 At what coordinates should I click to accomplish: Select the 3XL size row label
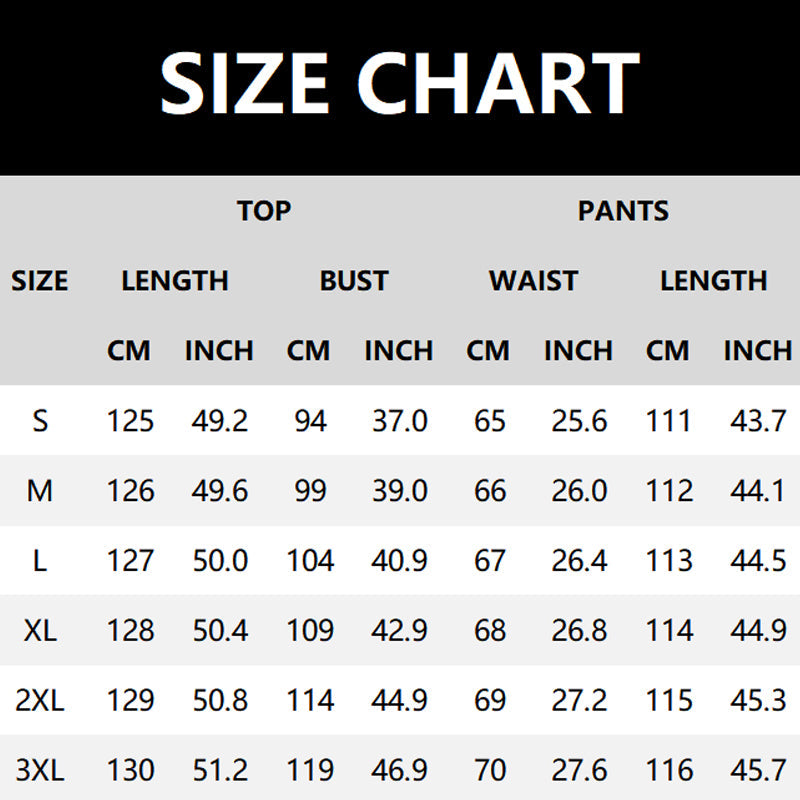coord(40,771)
